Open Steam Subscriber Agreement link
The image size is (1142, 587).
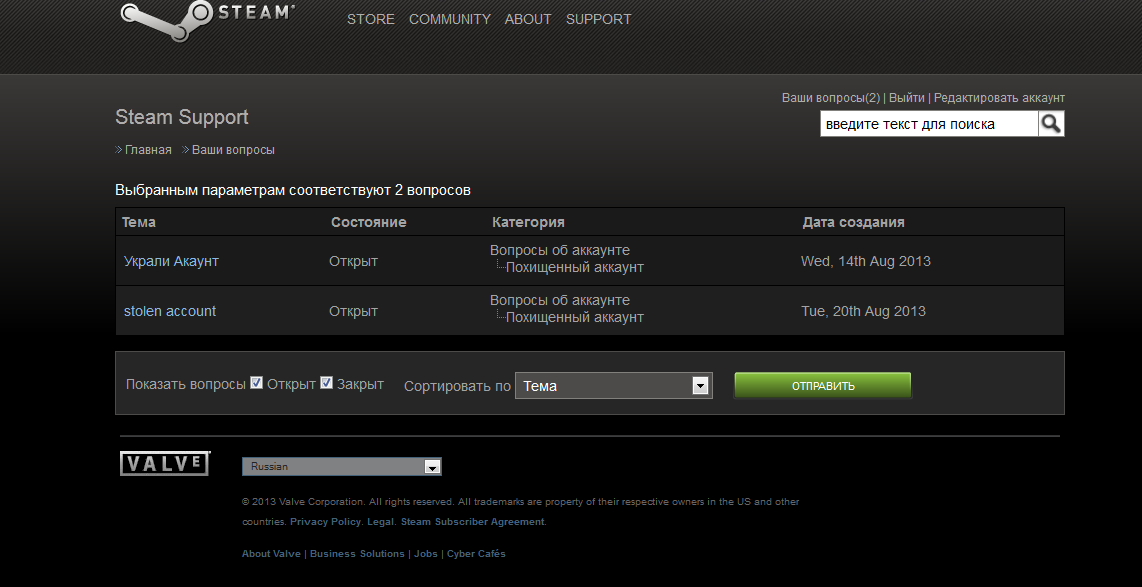(472, 521)
